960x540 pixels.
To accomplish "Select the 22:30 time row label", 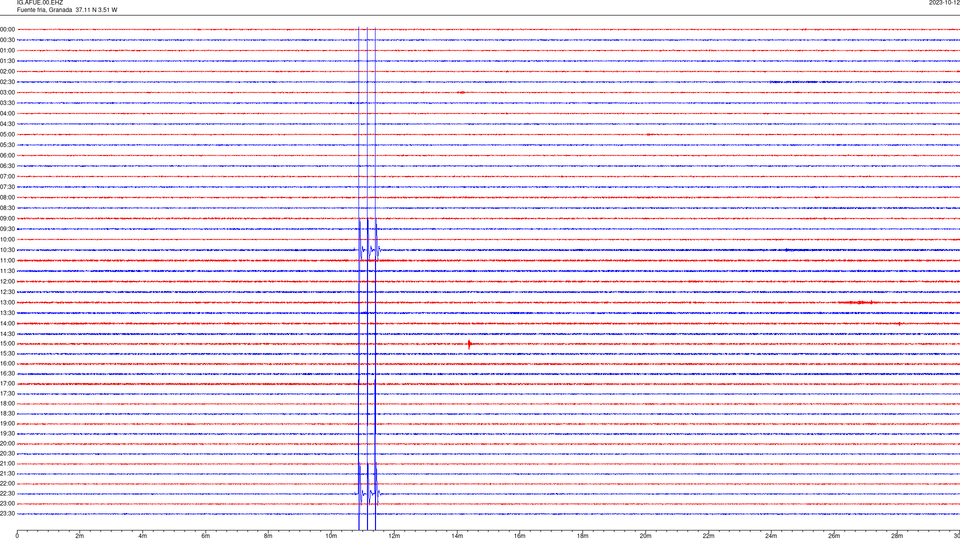I will tap(7, 493).
